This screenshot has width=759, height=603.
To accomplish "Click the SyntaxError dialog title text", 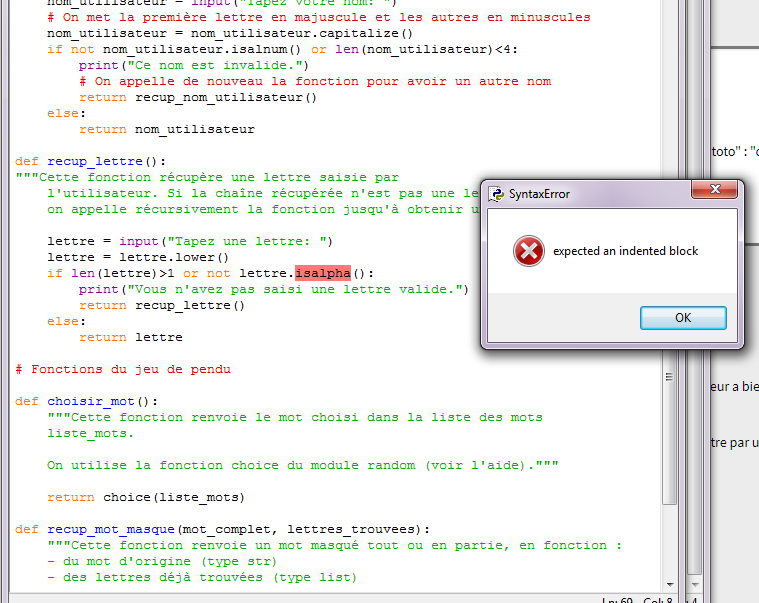I will click(539, 194).
